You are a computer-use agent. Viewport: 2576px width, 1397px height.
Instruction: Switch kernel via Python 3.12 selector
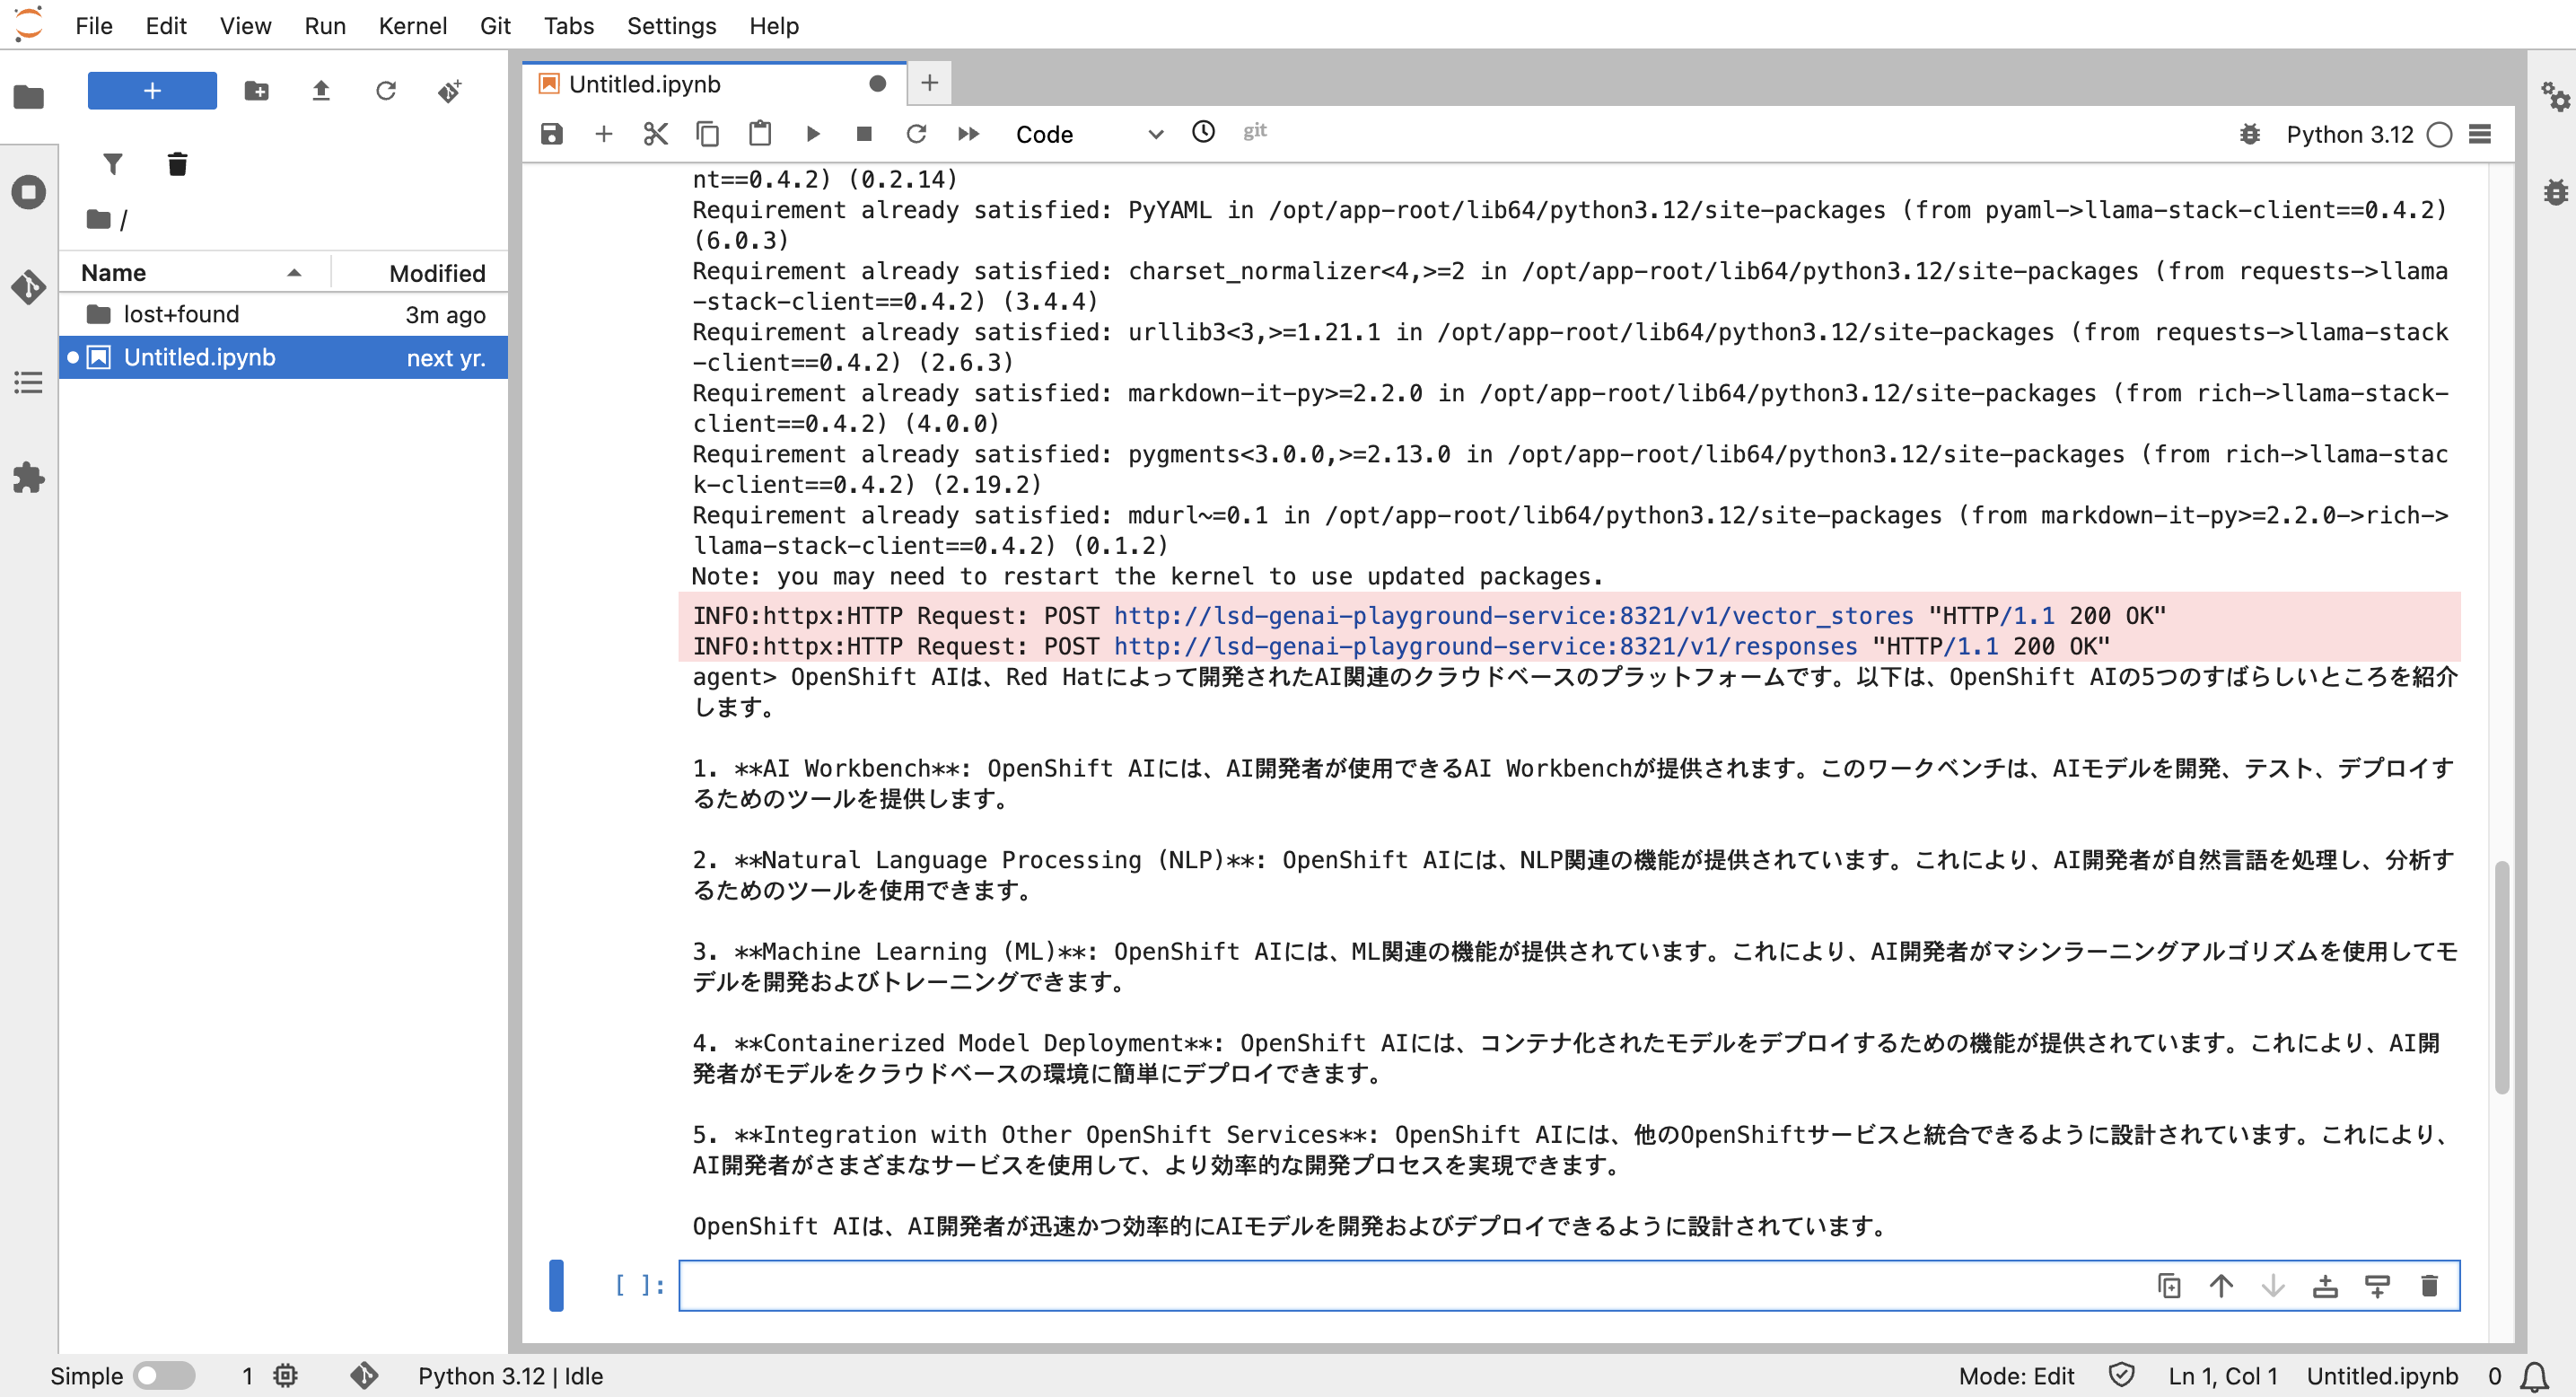(x=2349, y=134)
